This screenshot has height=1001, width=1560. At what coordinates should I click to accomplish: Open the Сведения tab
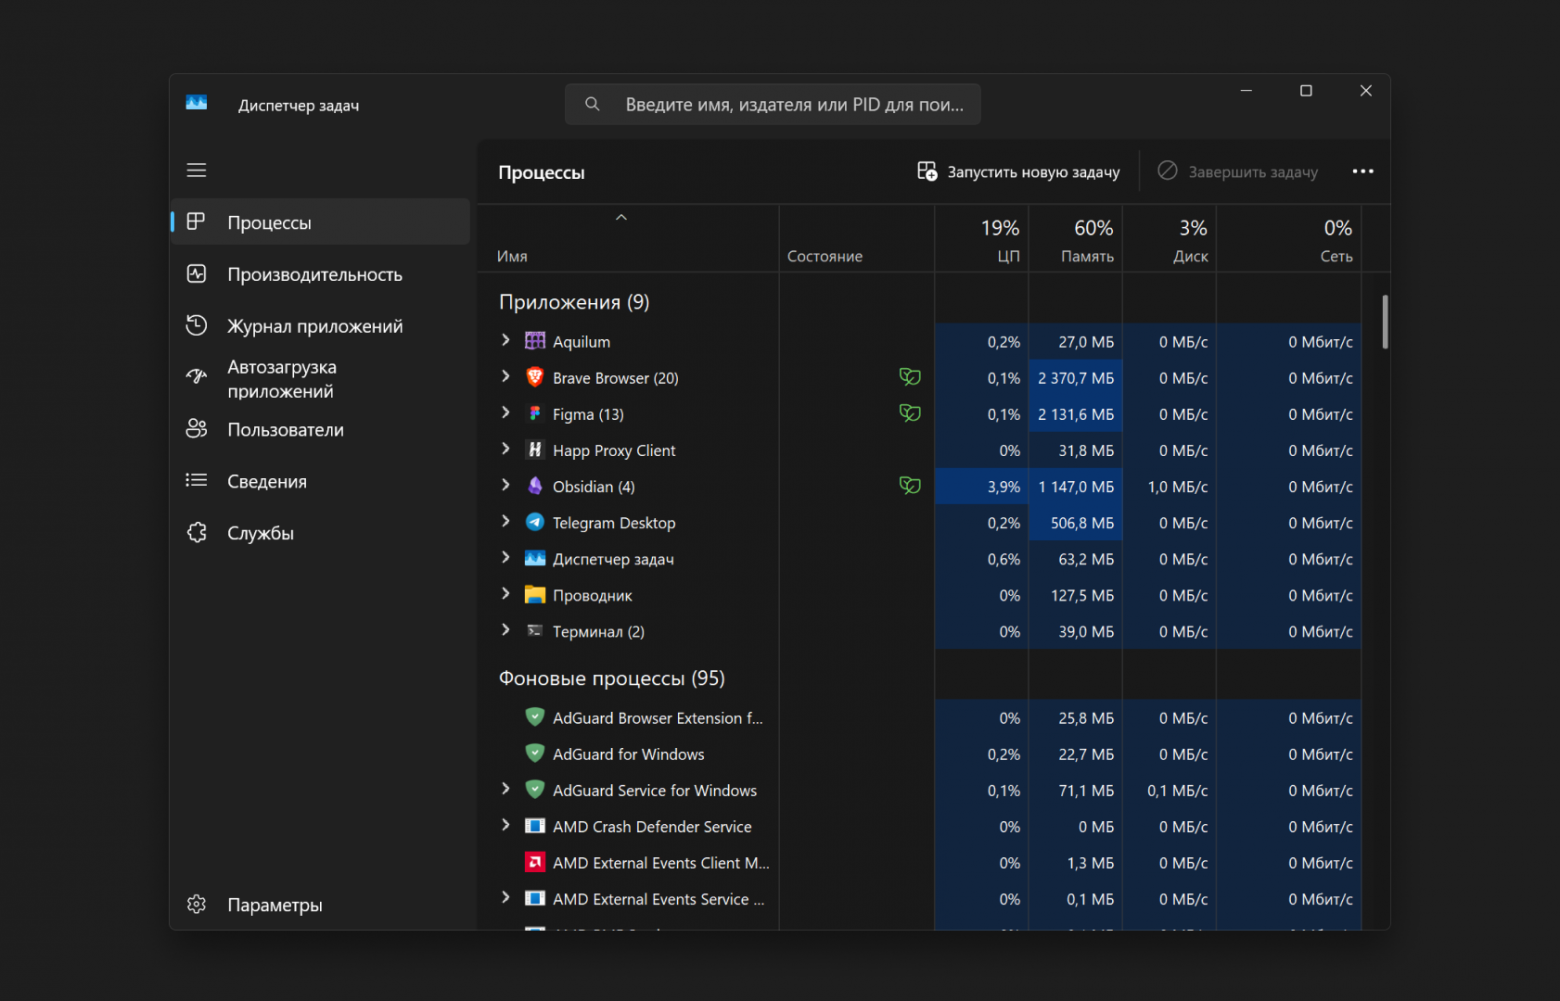pyautogui.click(x=320, y=481)
